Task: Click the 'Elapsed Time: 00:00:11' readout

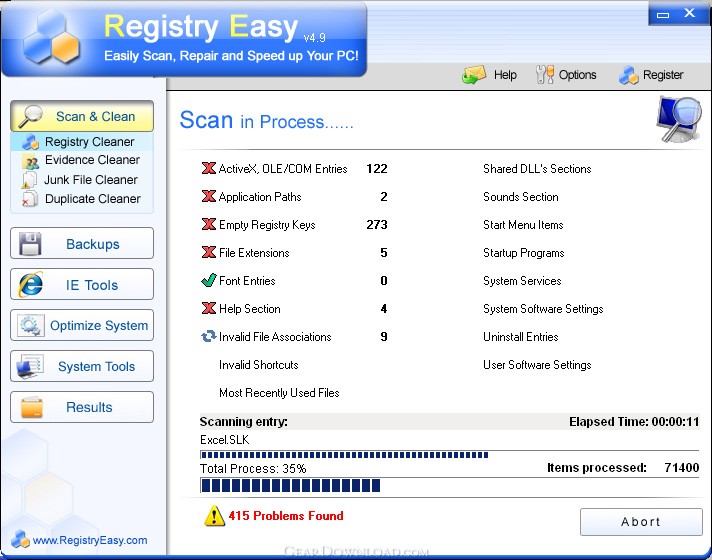Action: 634,422
